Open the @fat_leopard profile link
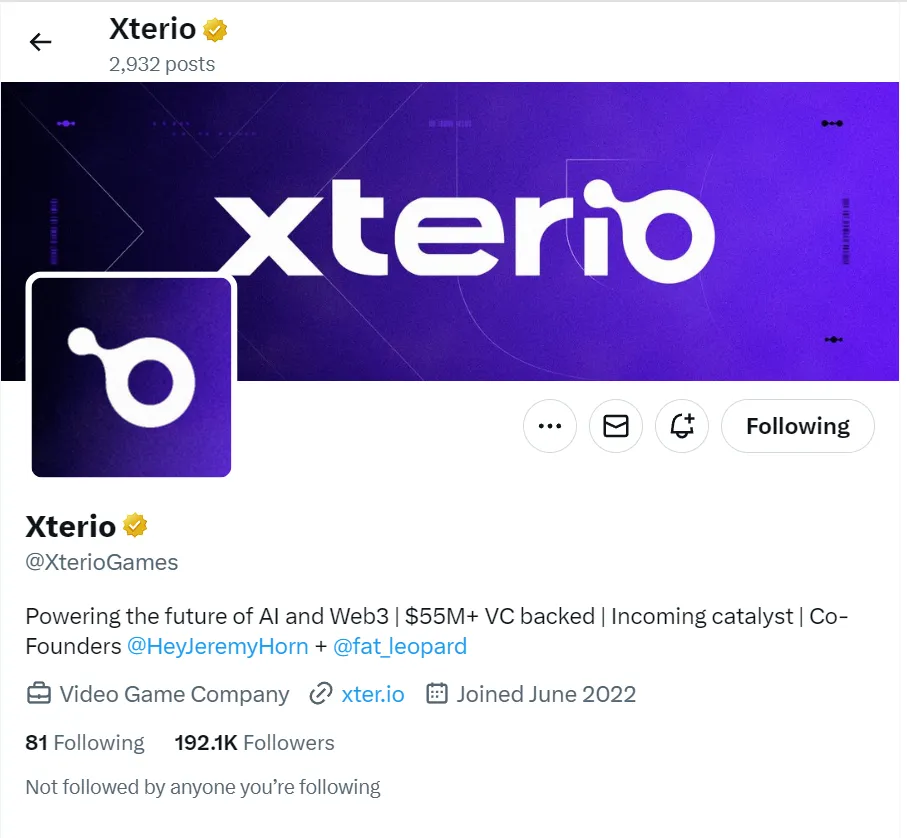Viewport: 907px width, 838px height. (400, 646)
